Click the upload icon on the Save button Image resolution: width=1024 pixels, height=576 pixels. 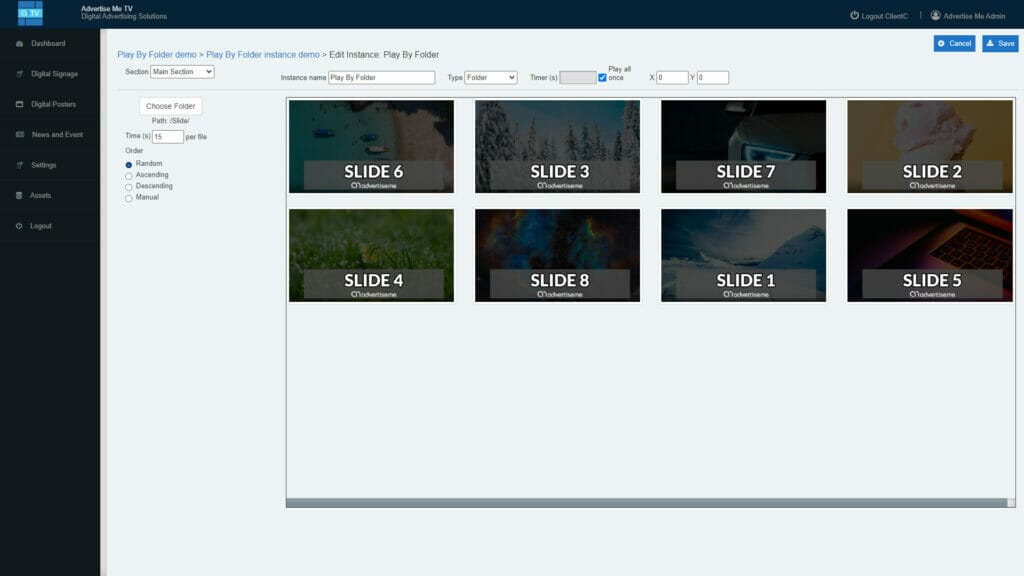pos(988,43)
